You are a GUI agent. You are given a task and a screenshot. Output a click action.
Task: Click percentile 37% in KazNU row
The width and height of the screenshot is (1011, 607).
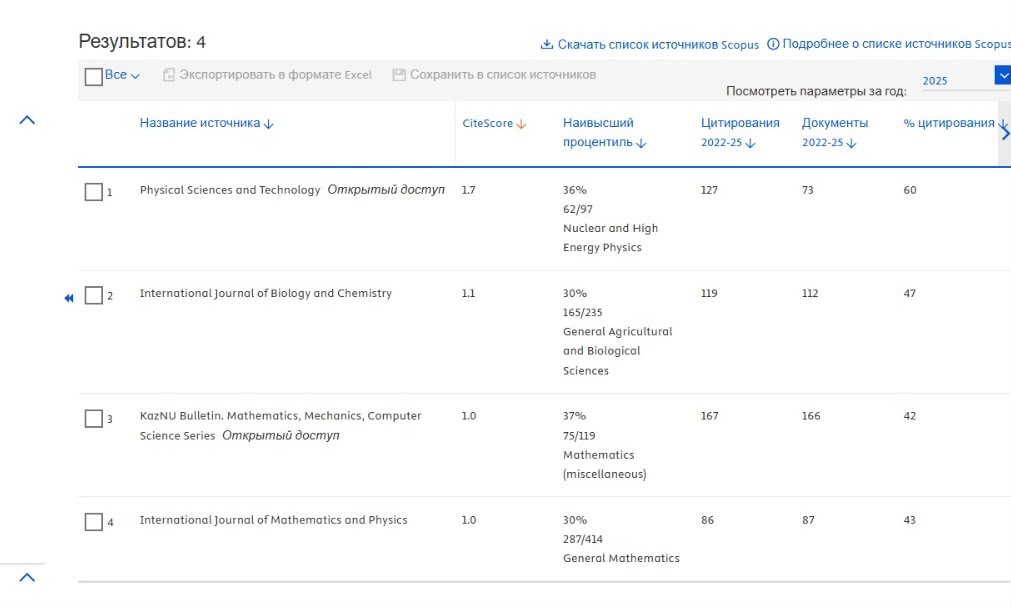(574, 415)
